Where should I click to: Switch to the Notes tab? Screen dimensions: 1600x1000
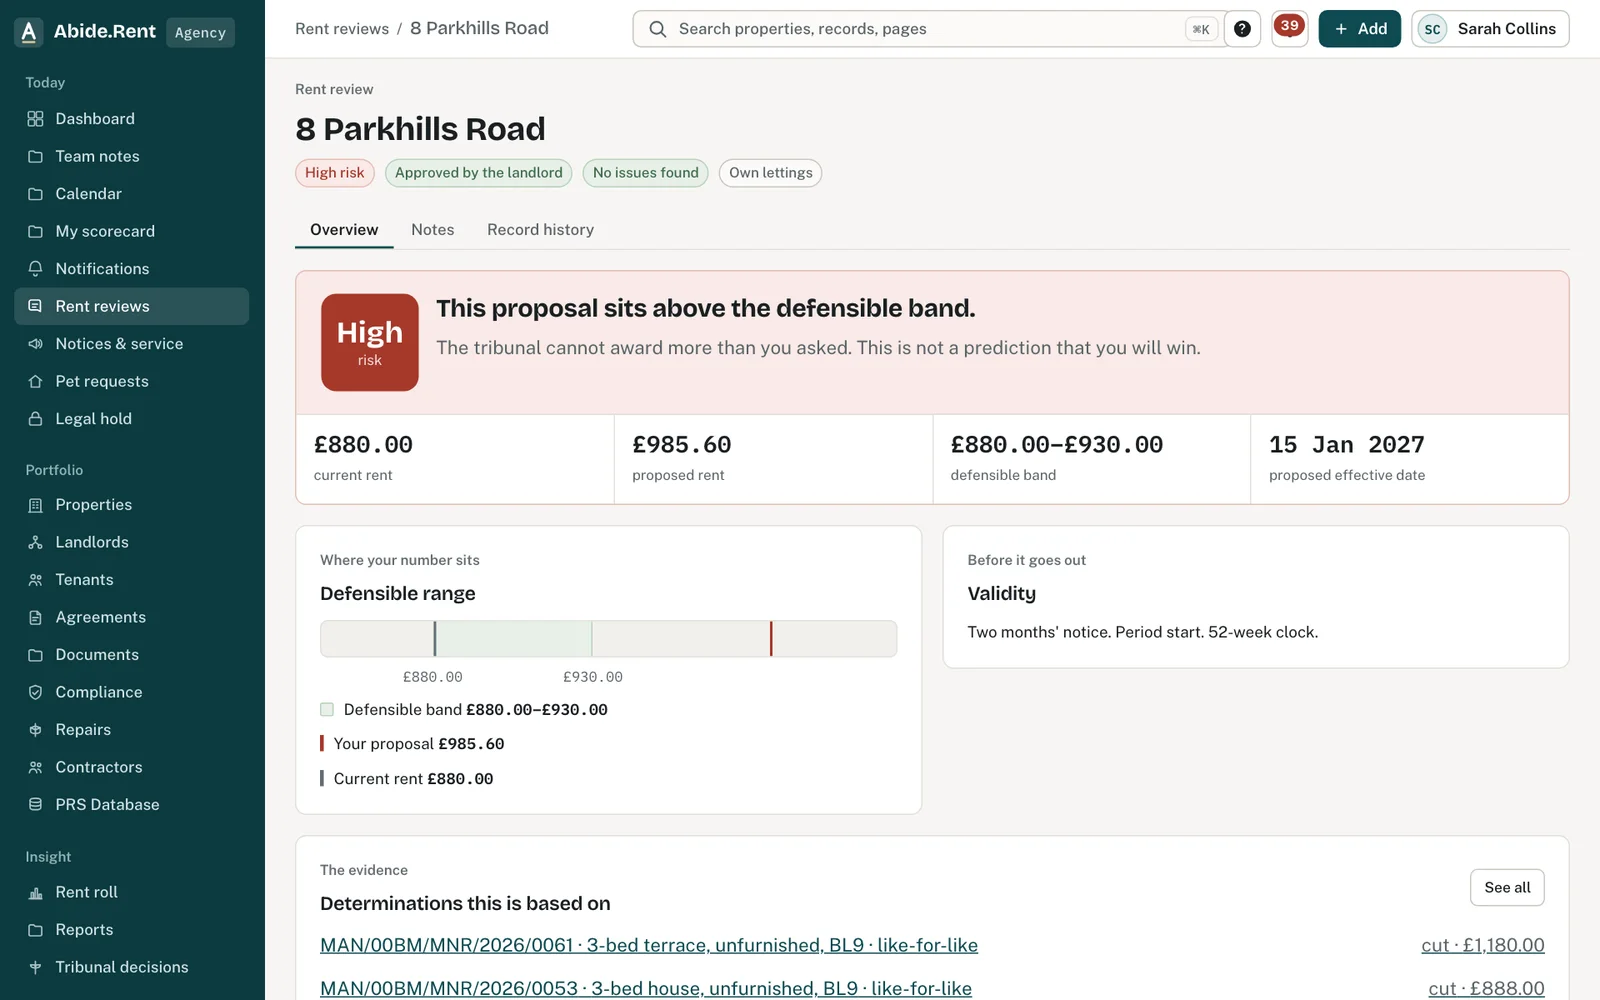pos(433,230)
